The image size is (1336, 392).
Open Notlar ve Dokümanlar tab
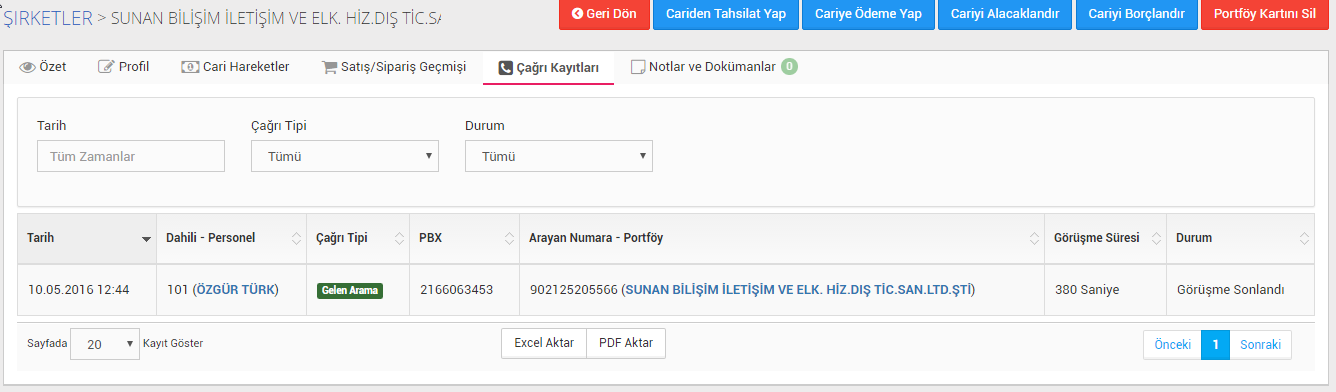click(714, 67)
